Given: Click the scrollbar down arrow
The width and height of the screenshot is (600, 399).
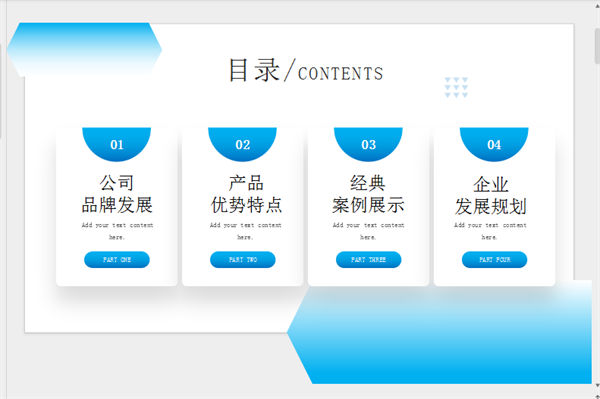Looking at the screenshot, I should point(597,385).
